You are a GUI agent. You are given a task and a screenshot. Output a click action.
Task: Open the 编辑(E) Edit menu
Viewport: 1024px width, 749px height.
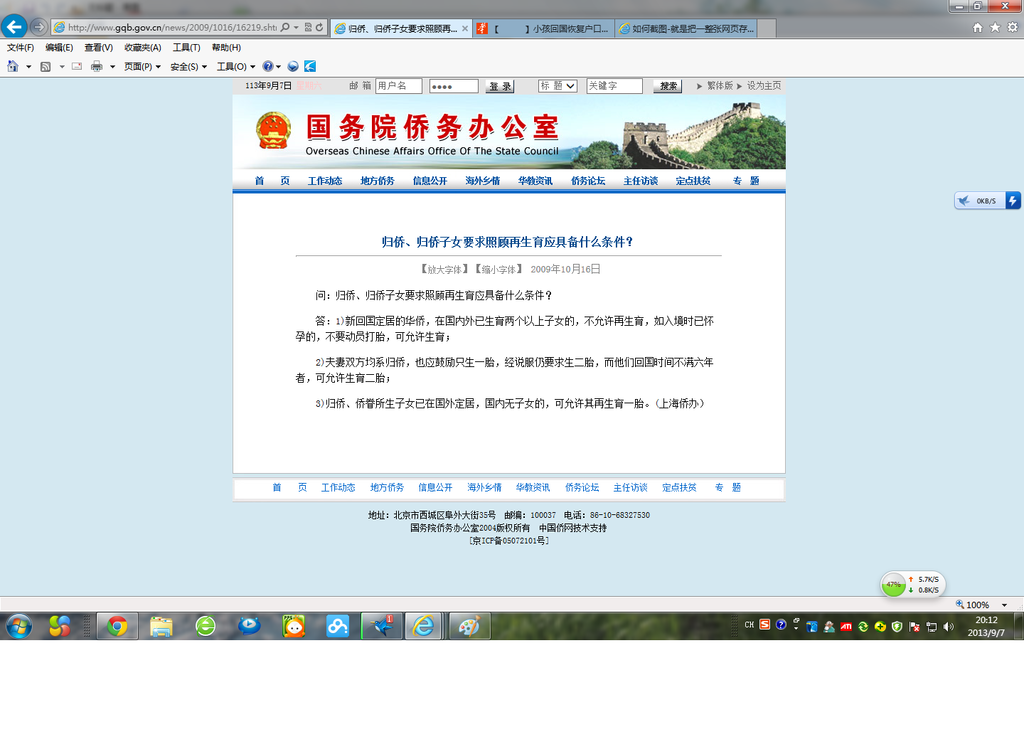[59, 48]
